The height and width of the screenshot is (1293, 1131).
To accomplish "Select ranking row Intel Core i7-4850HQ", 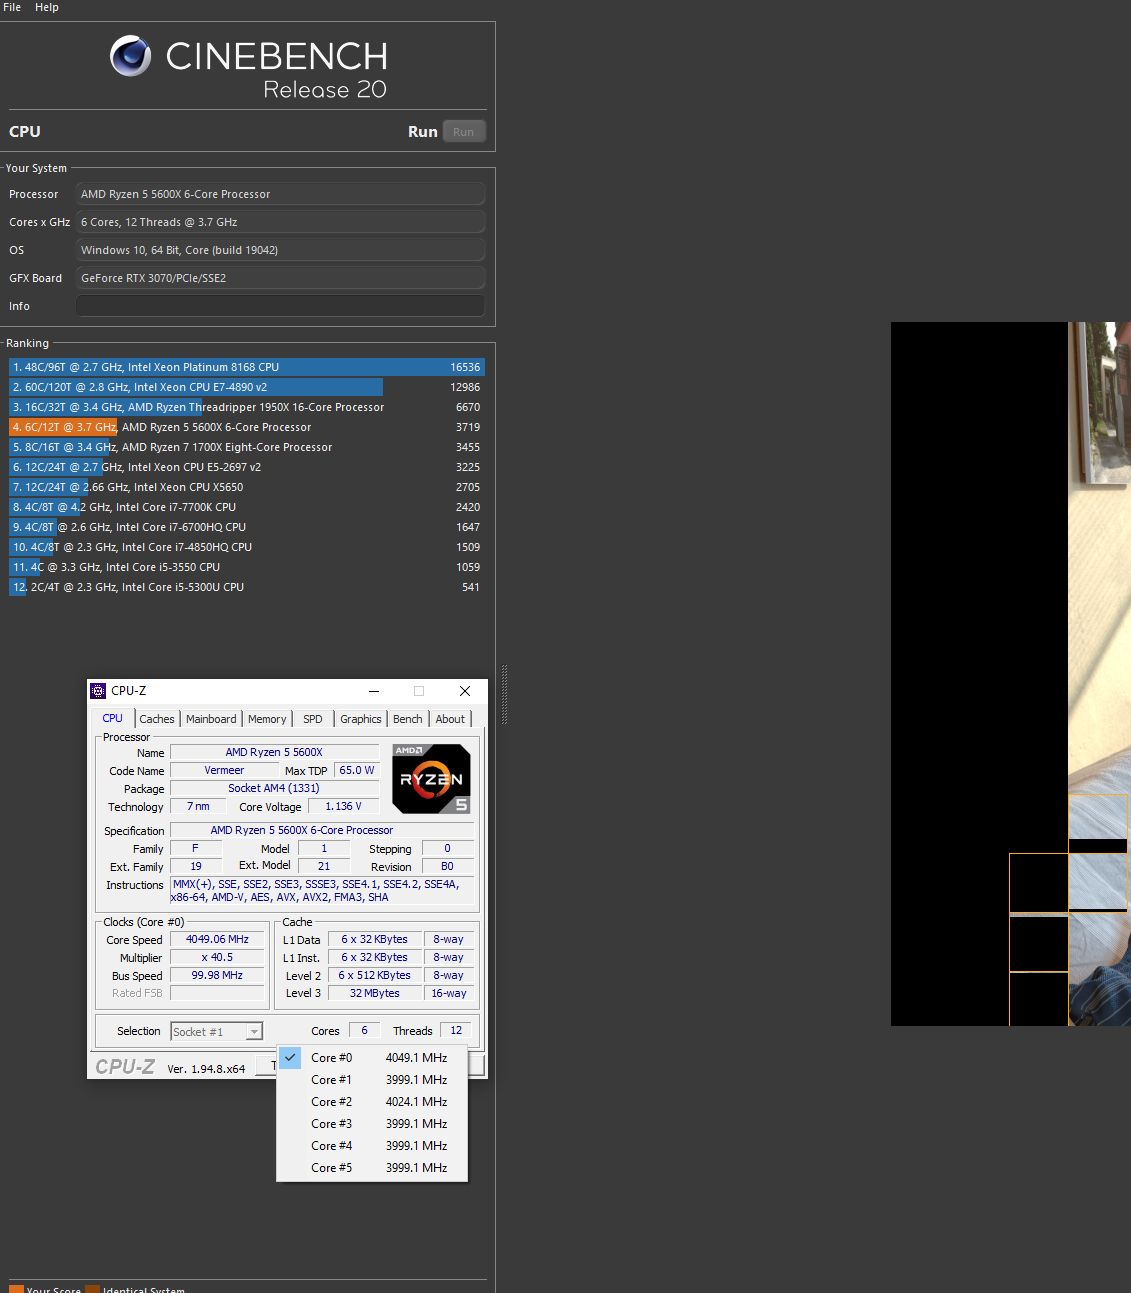I will point(247,547).
